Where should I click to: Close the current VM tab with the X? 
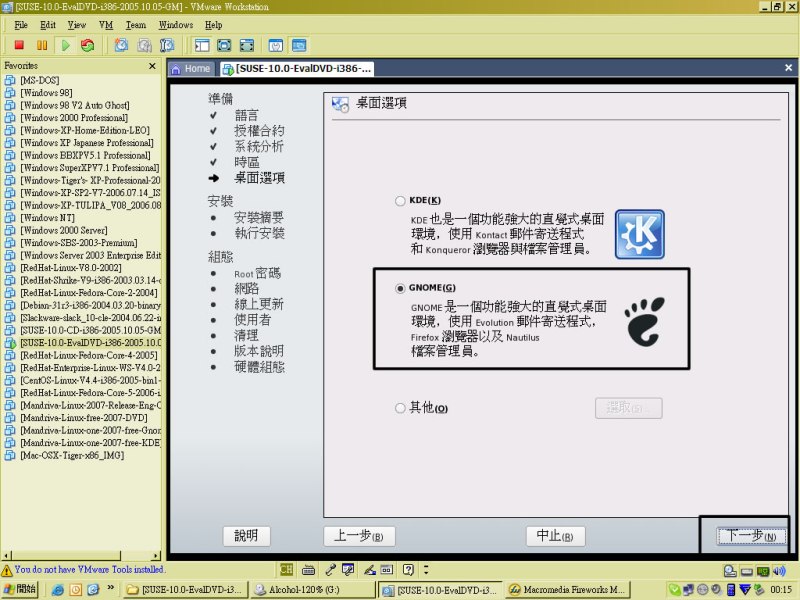pyautogui.click(x=788, y=68)
